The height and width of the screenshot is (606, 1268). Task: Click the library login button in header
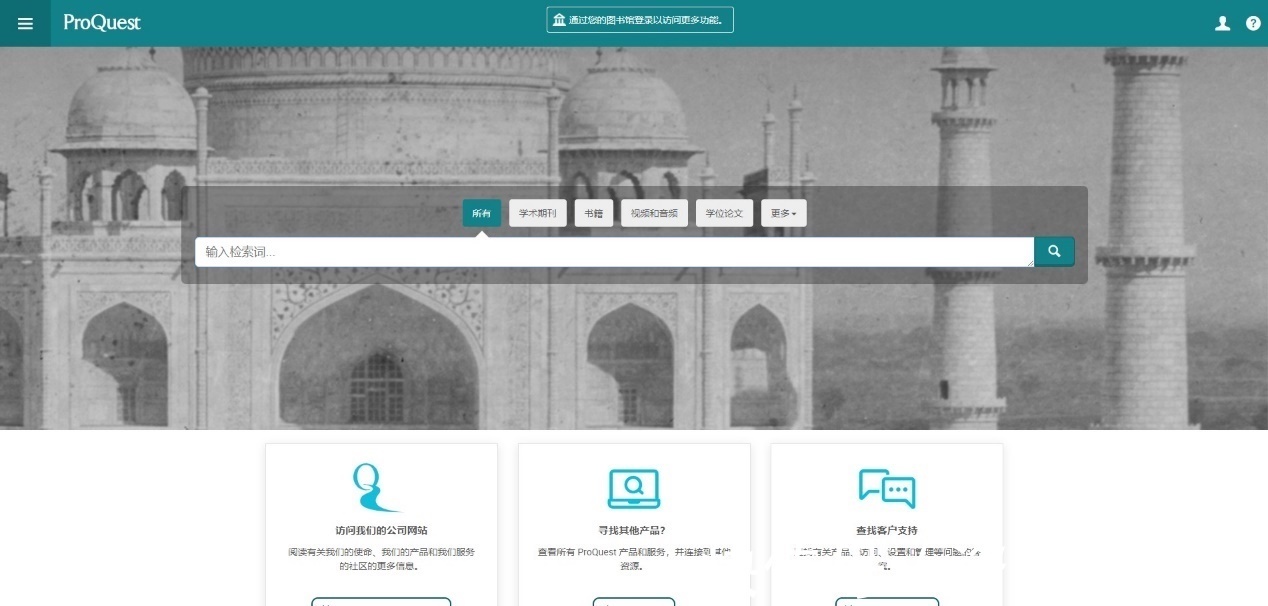[640, 20]
